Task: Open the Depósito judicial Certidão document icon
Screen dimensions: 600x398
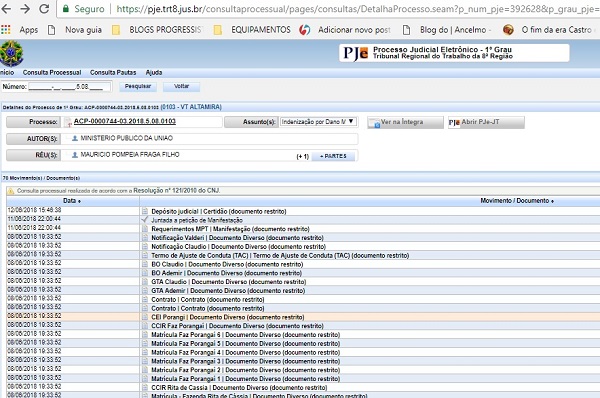Action: [145, 211]
